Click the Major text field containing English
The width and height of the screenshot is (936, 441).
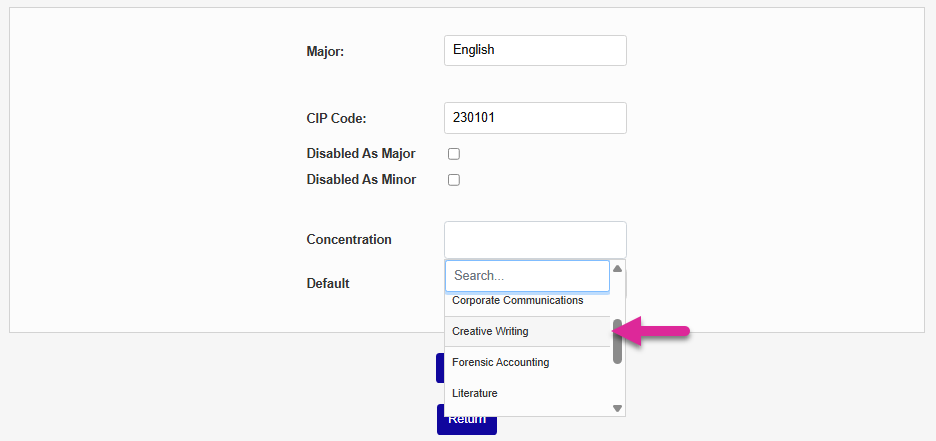click(x=535, y=50)
